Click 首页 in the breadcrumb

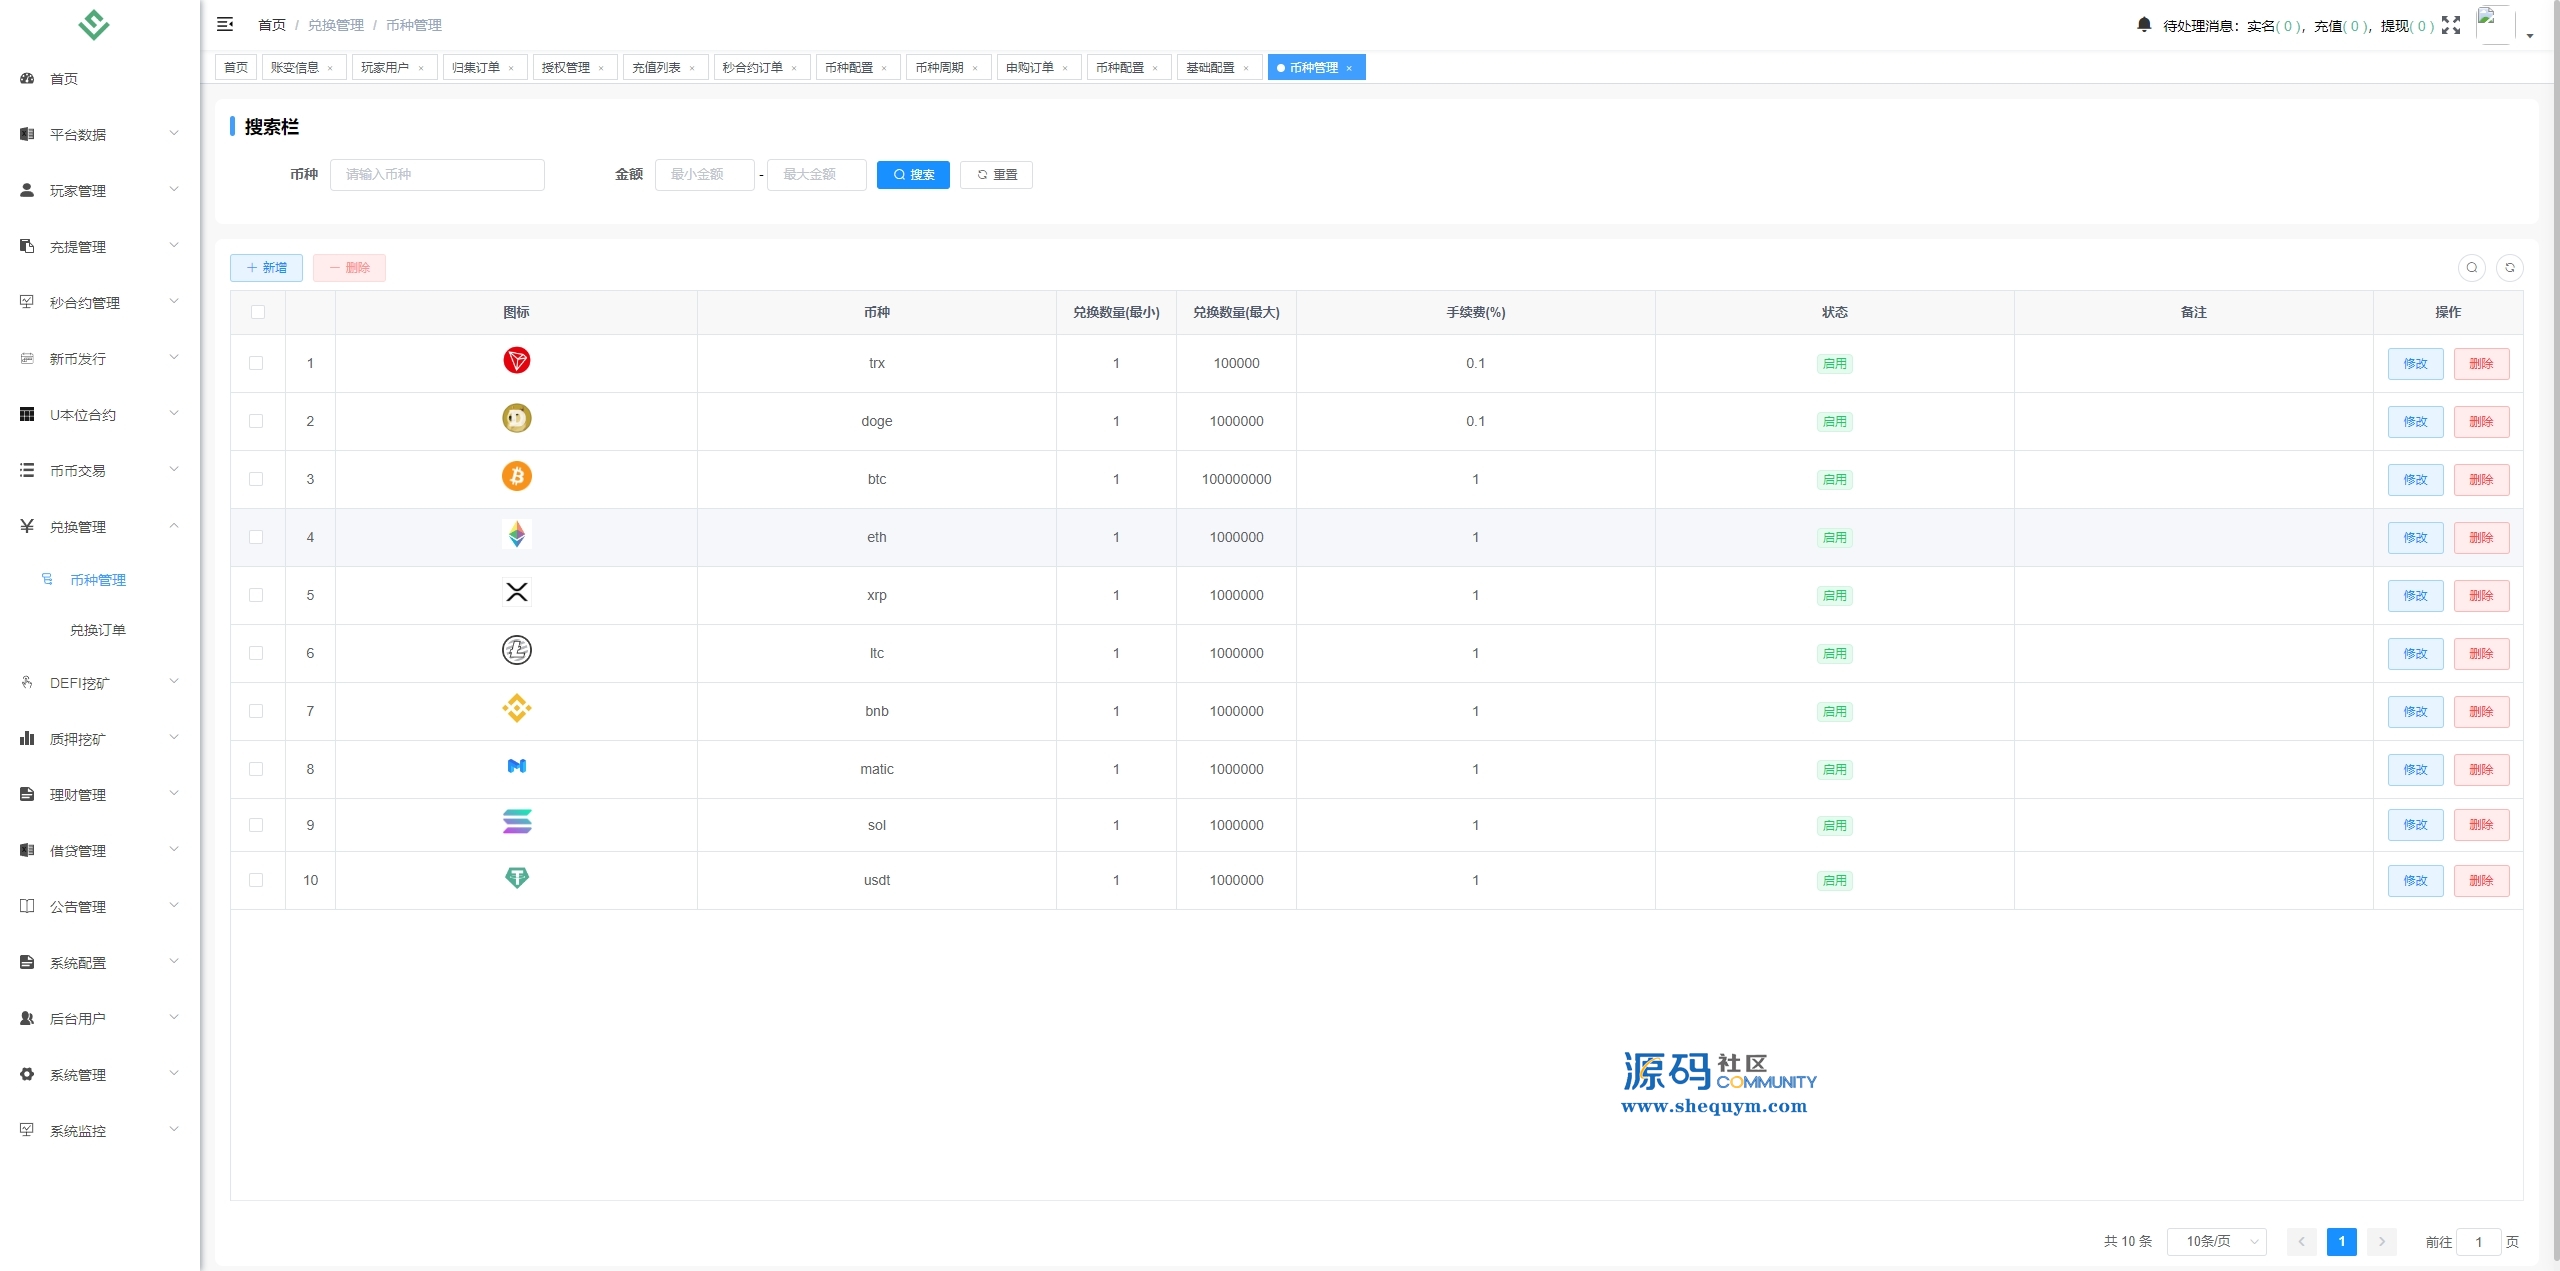[x=271, y=25]
